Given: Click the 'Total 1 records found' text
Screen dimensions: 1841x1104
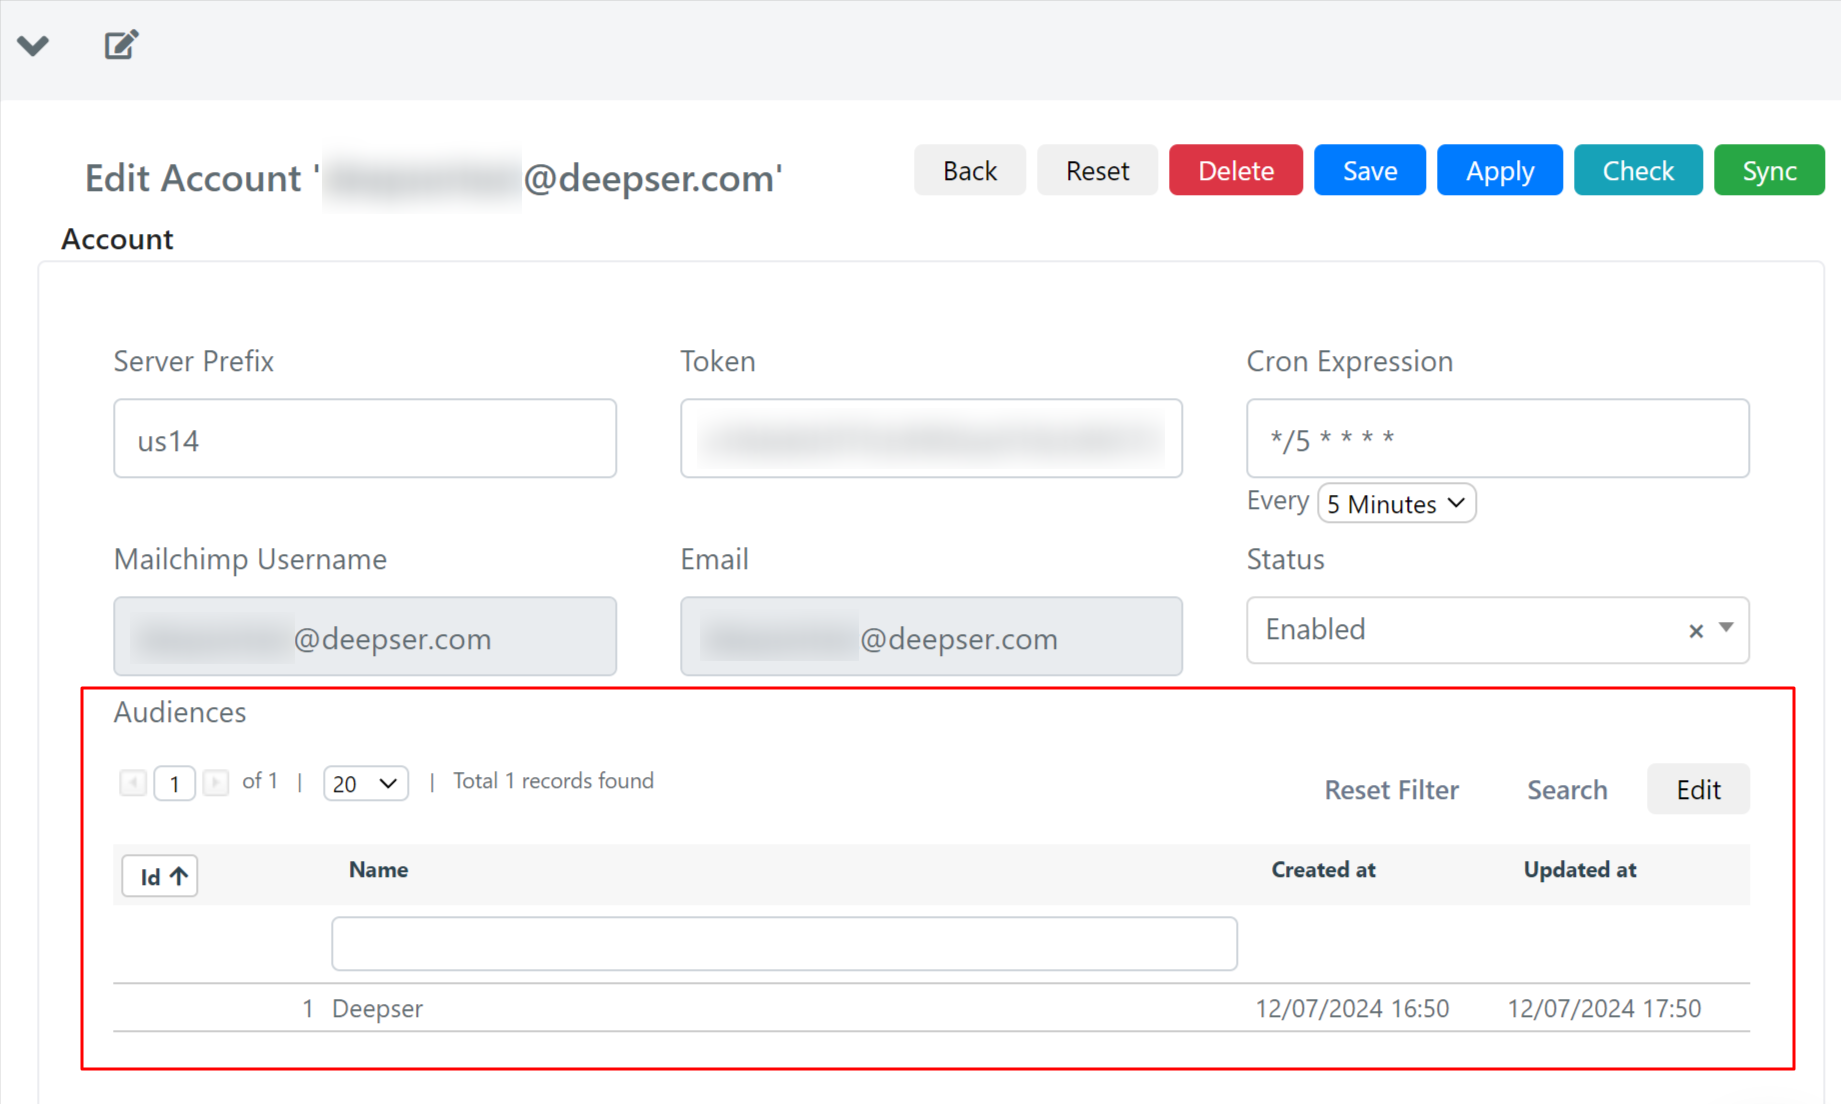Looking at the screenshot, I should click(553, 781).
